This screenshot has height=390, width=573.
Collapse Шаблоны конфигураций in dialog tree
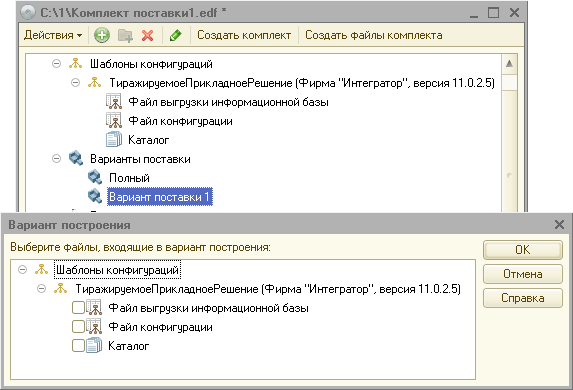click(x=23, y=270)
